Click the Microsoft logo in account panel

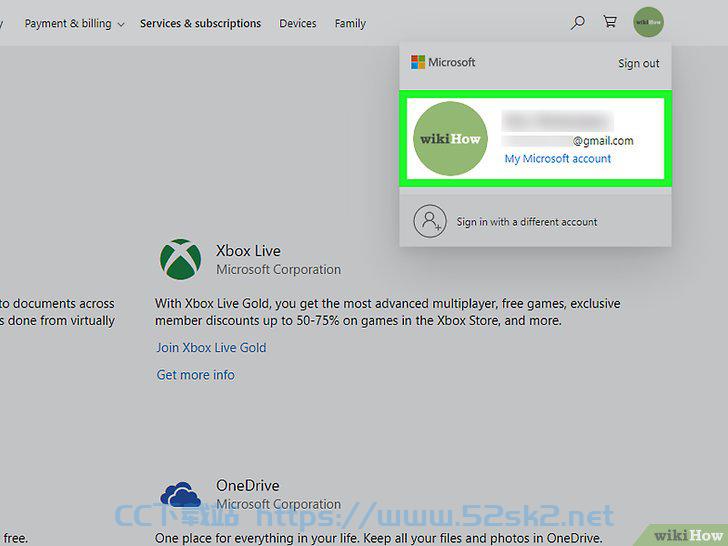point(443,62)
